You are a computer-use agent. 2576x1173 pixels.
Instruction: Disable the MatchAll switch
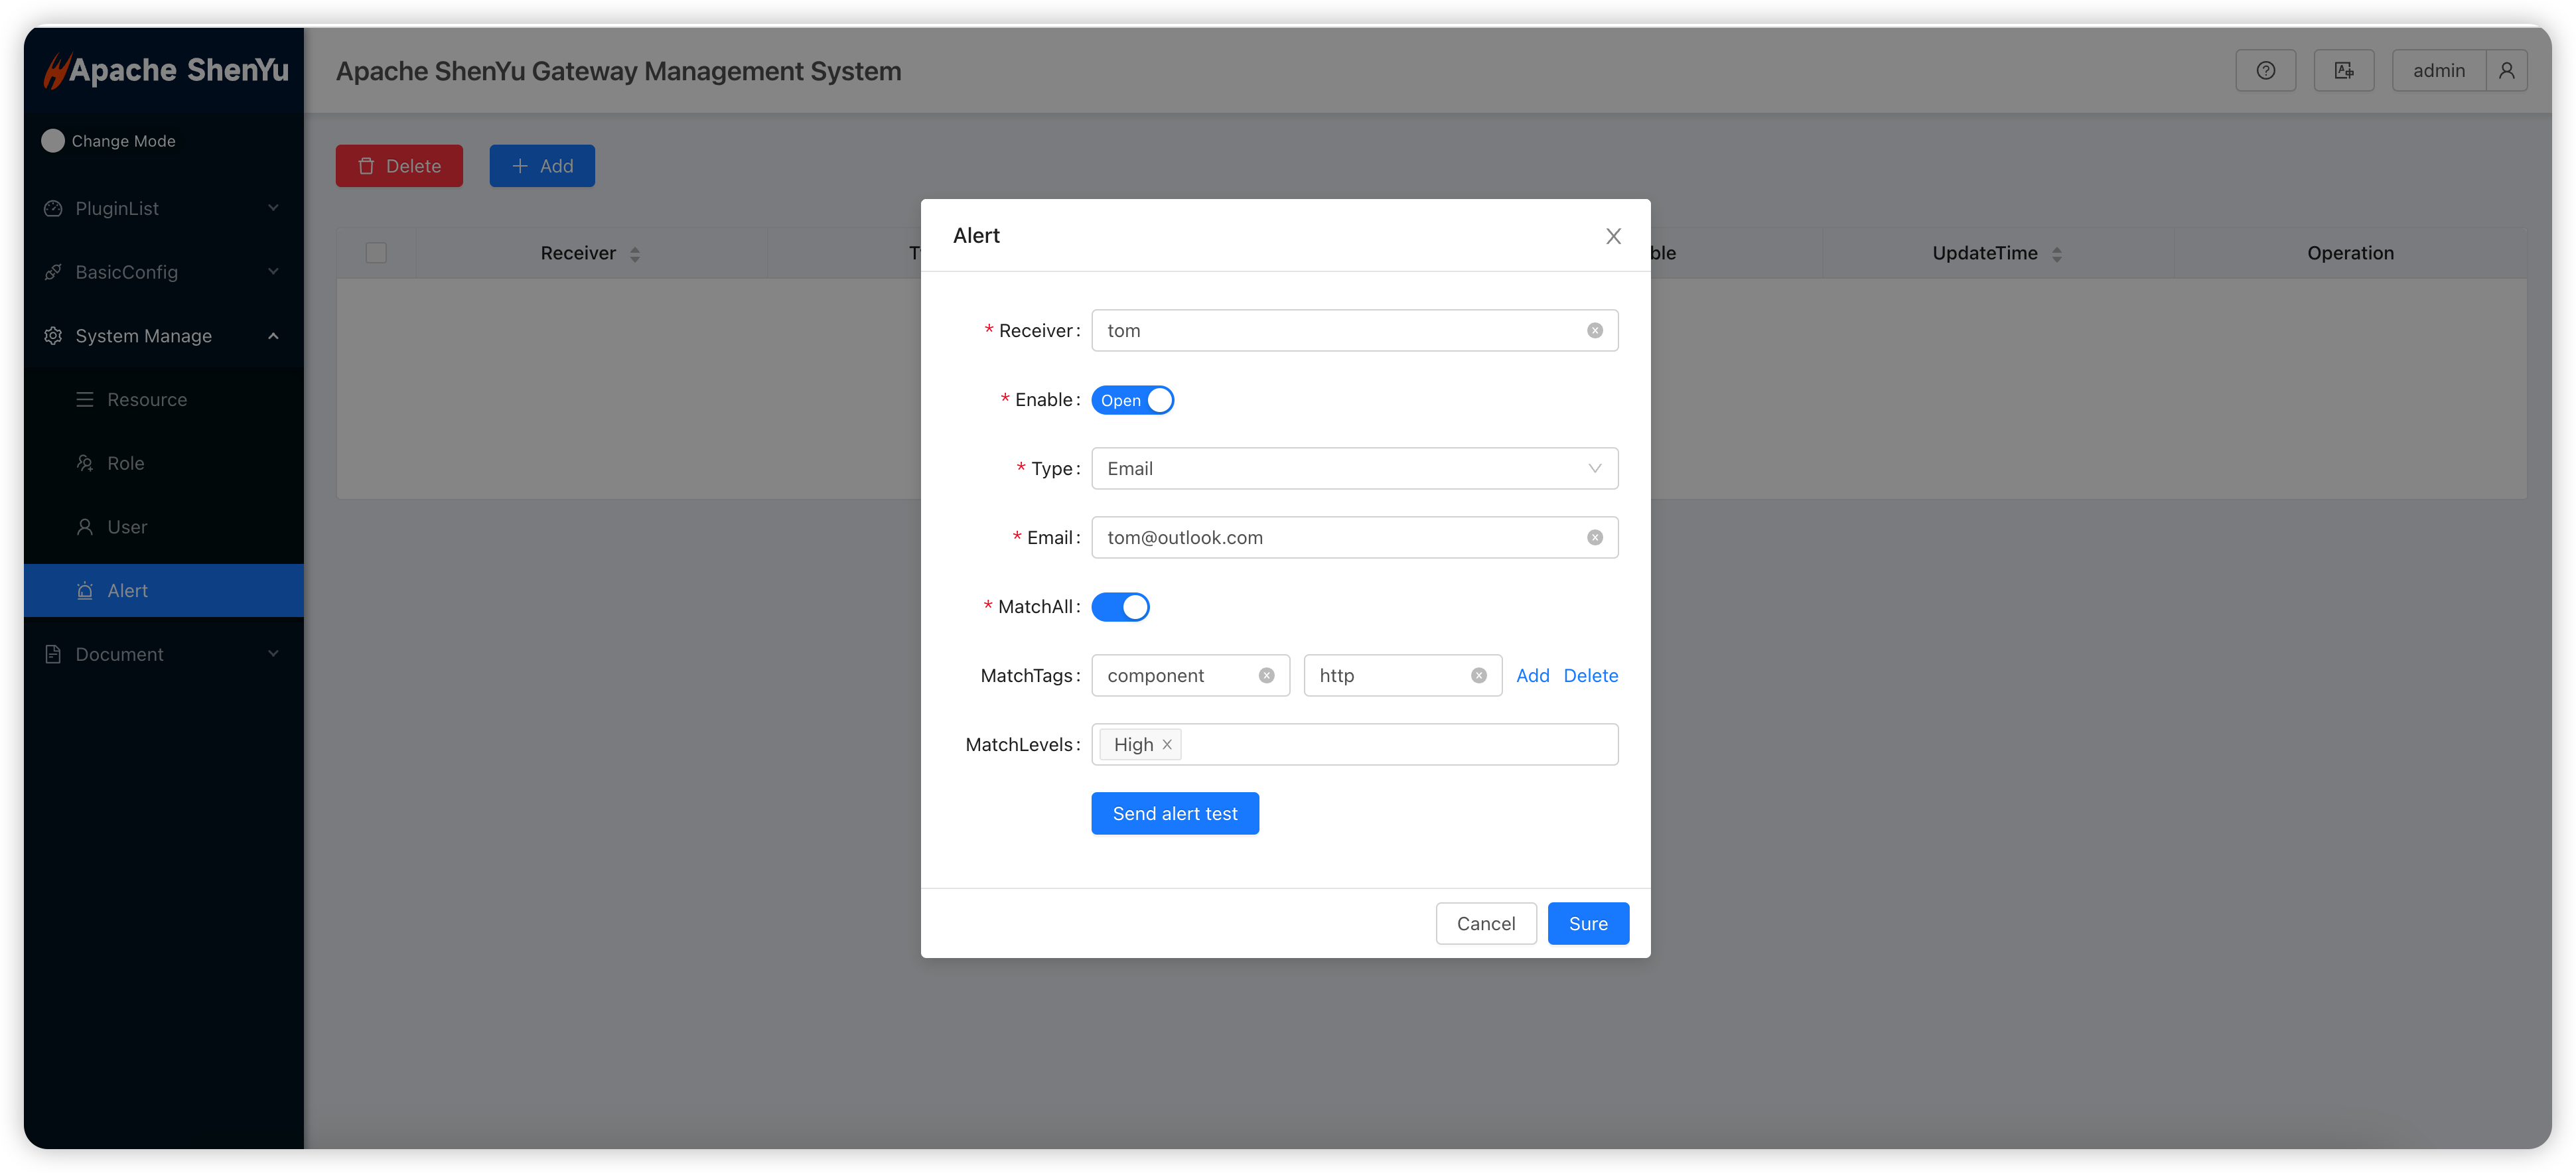1120,607
